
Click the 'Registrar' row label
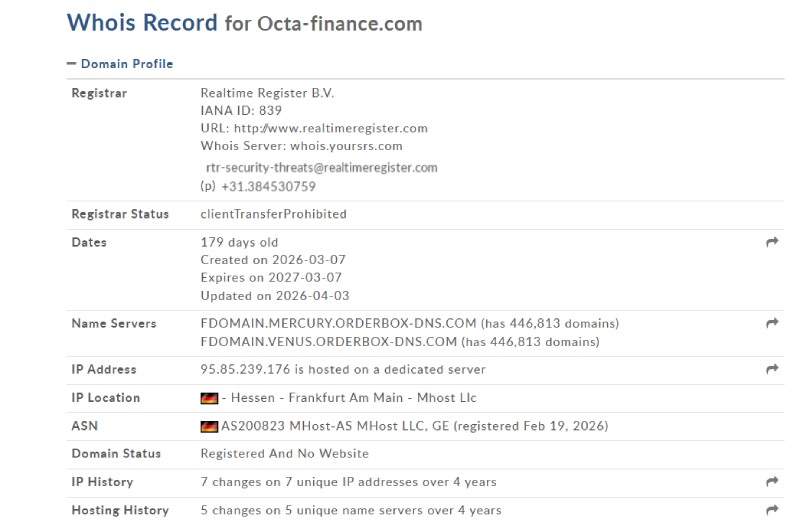pos(99,93)
